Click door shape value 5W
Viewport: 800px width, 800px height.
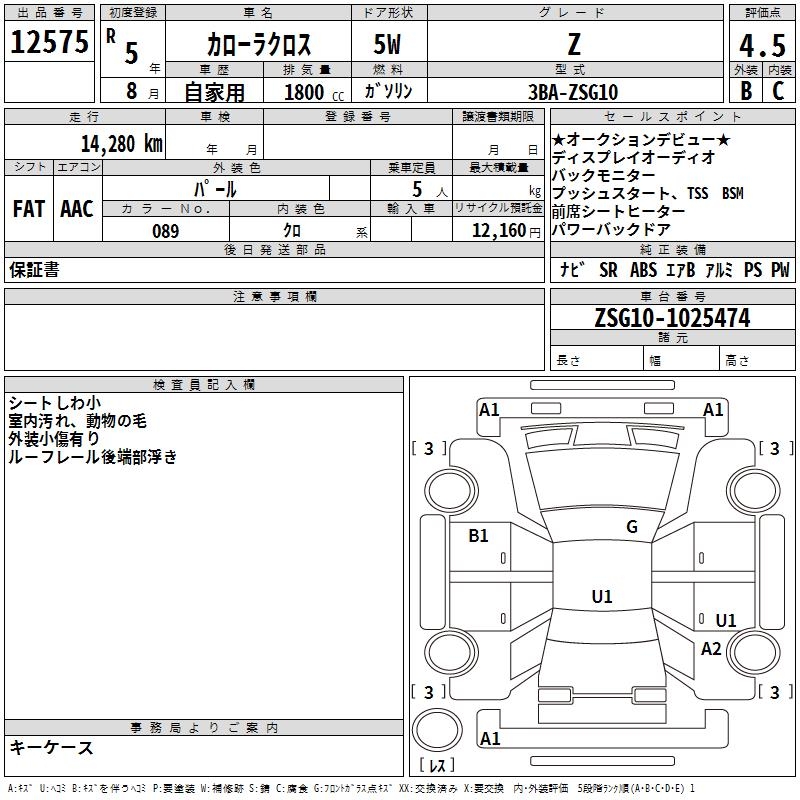pos(387,44)
